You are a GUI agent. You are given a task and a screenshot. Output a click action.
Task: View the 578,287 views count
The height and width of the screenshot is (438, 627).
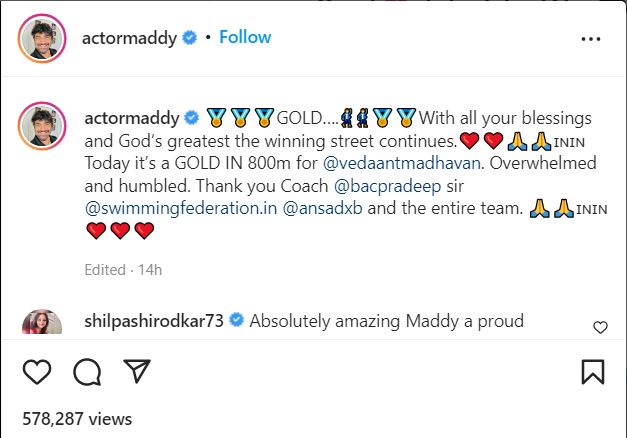click(x=77, y=419)
